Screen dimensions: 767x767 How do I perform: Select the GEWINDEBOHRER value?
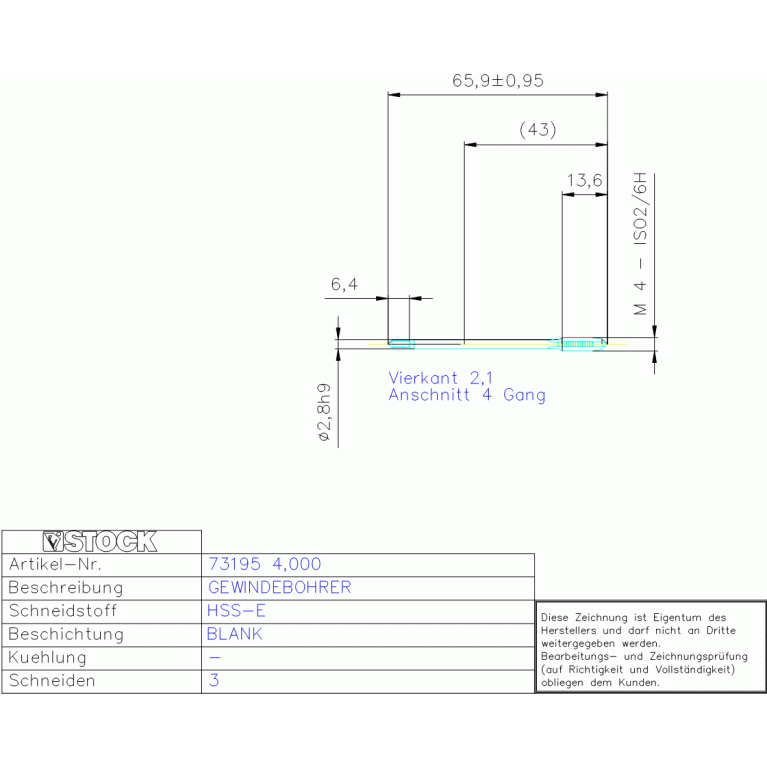pos(279,587)
